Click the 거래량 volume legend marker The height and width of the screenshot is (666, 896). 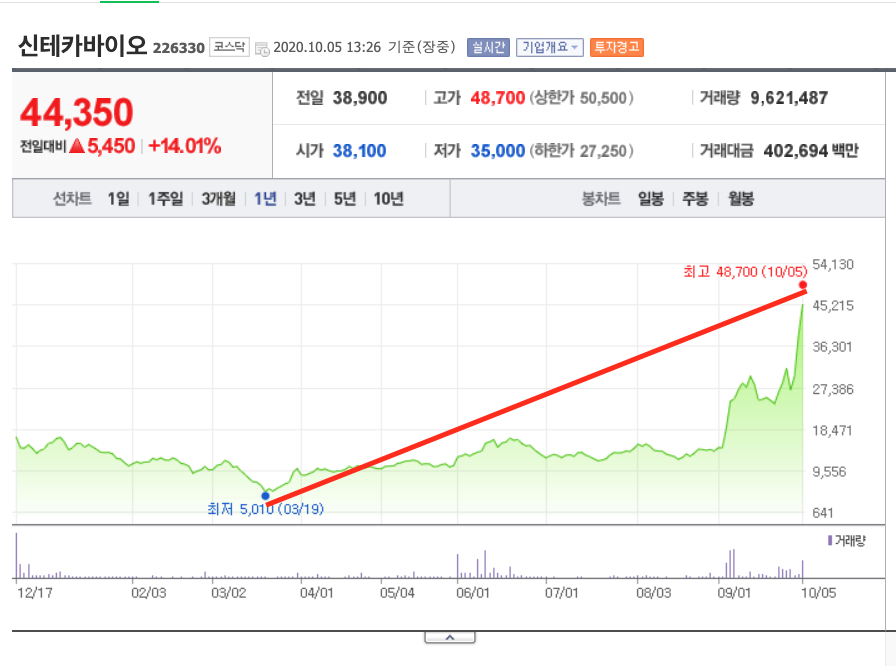[x=830, y=540]
